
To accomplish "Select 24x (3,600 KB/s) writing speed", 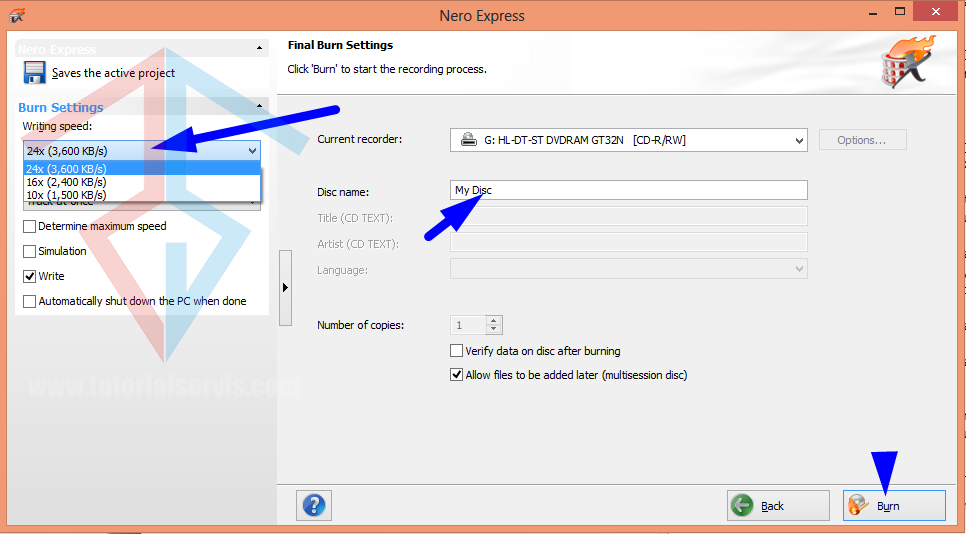I will point(142,169).
